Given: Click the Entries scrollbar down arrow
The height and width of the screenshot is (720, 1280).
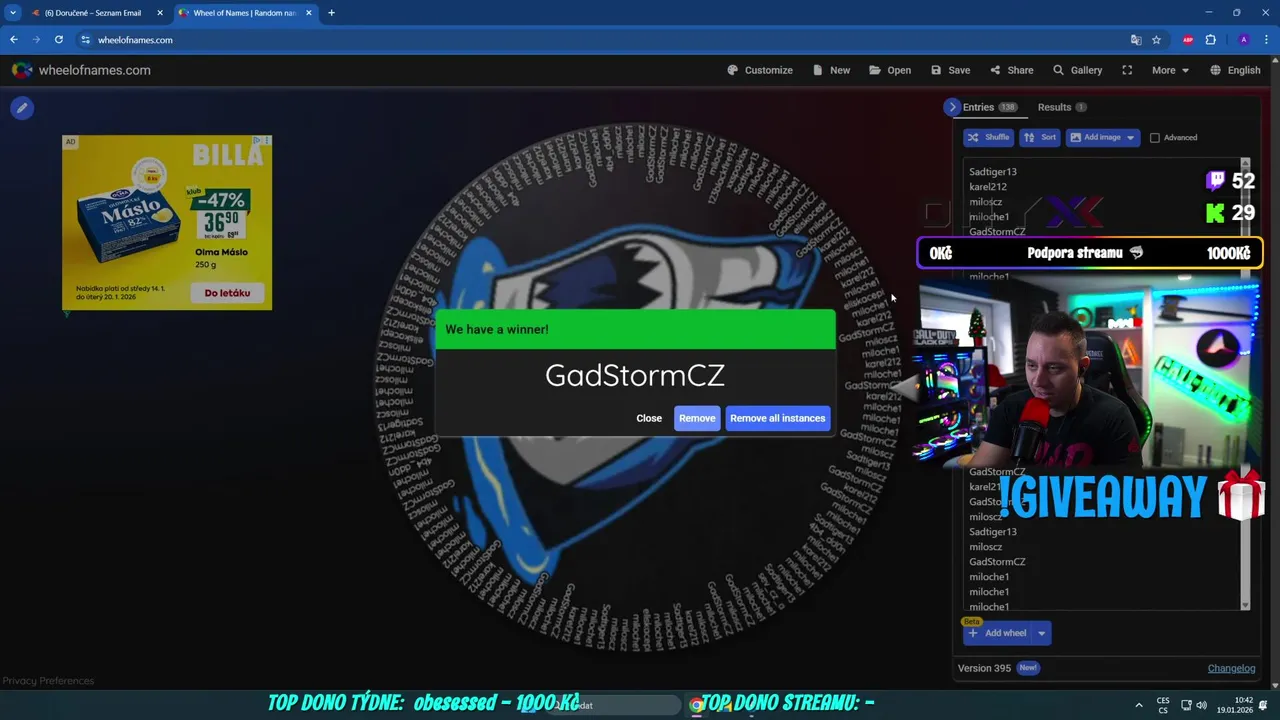Looking at the screenshot, I should 1245,604.
